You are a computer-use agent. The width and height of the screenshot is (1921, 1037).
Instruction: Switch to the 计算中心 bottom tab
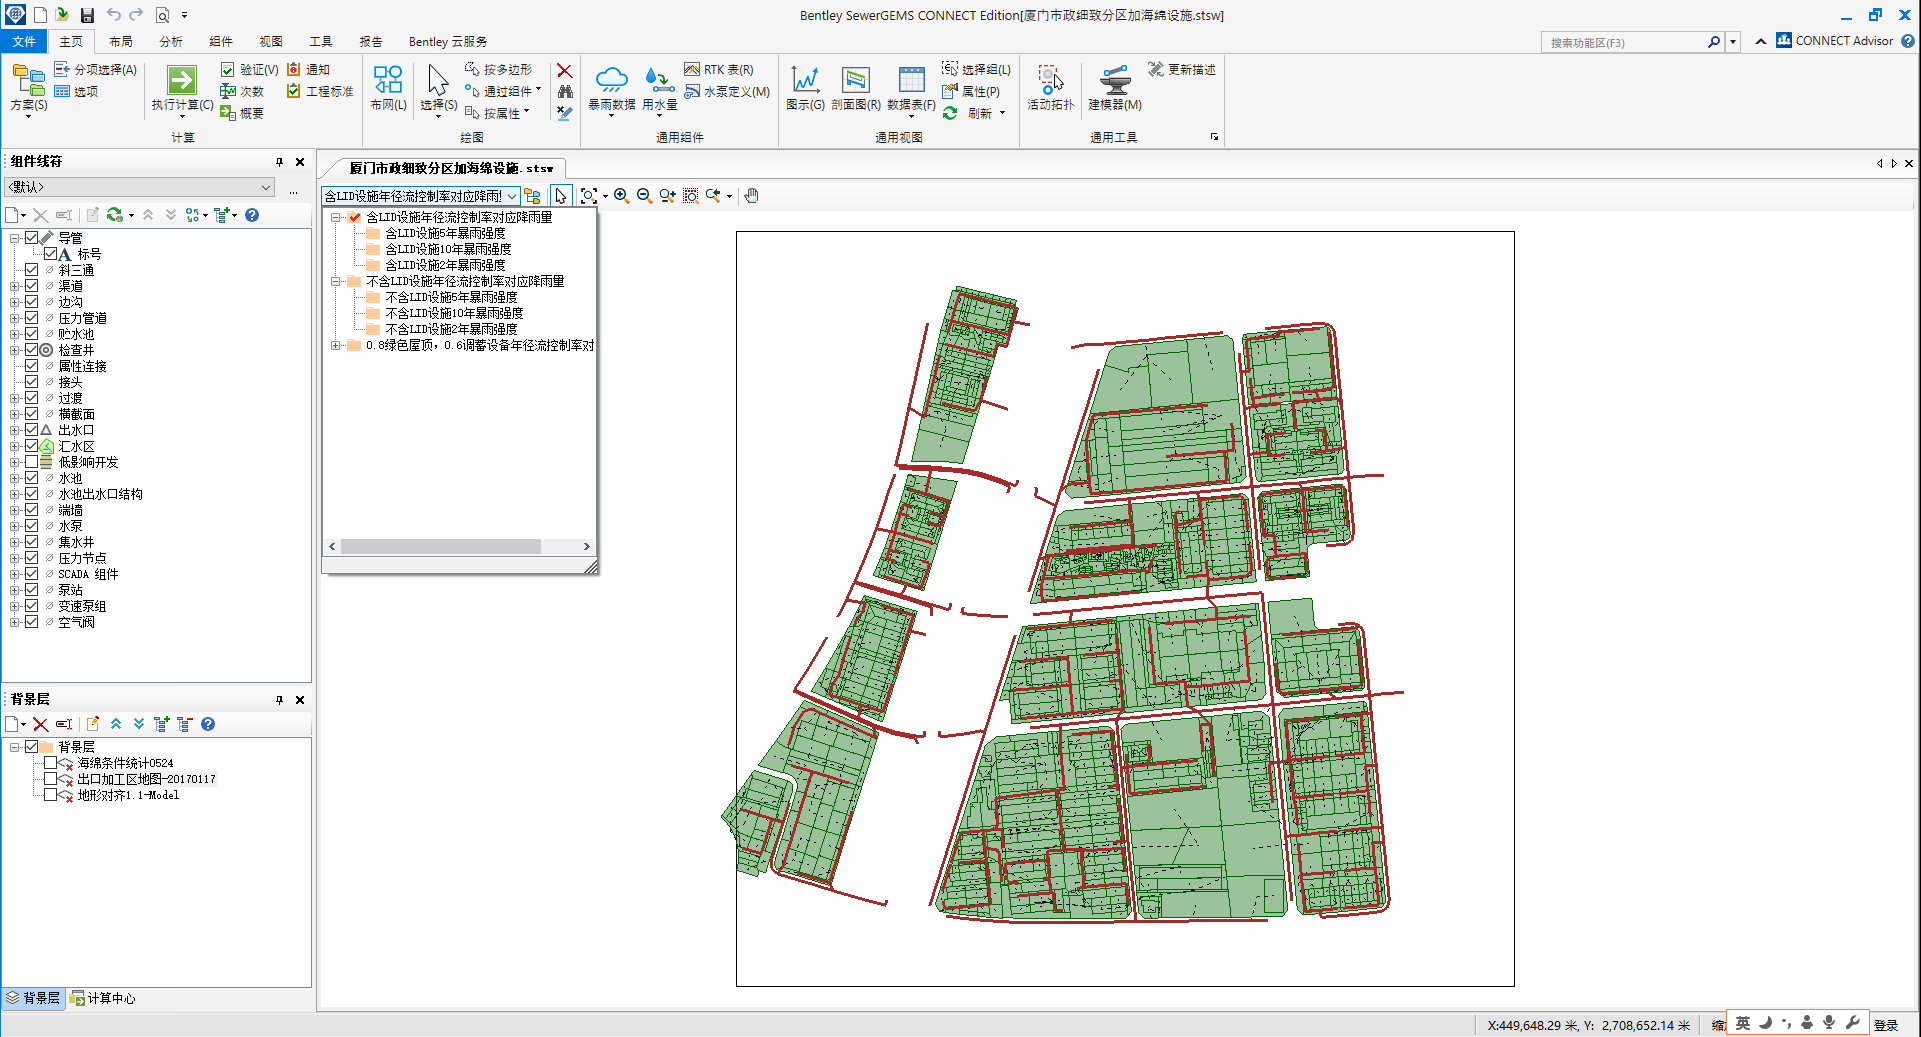pyautogui.click(x=102, y=998)
